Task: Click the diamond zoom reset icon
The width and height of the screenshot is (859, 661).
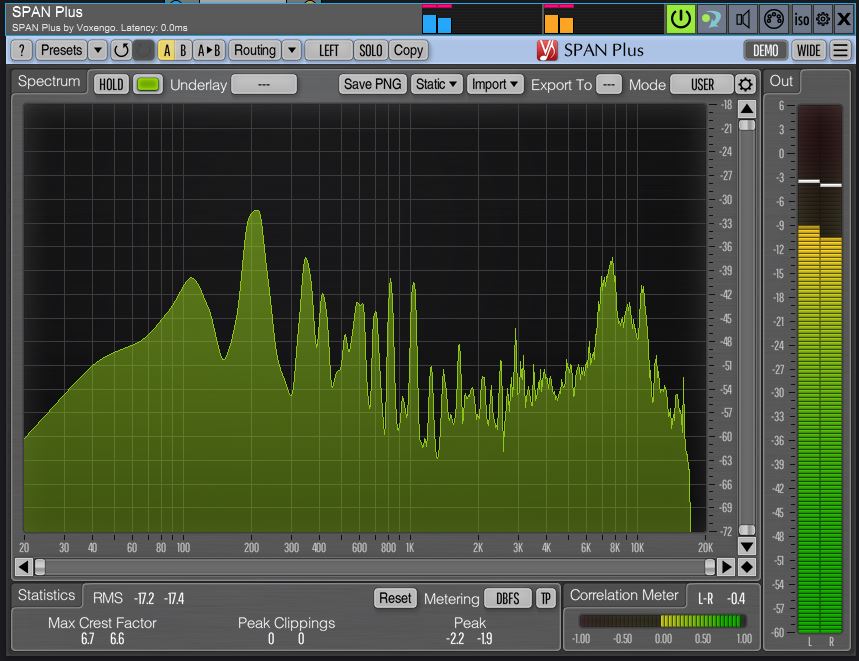Action: click(x=746, y=567)
